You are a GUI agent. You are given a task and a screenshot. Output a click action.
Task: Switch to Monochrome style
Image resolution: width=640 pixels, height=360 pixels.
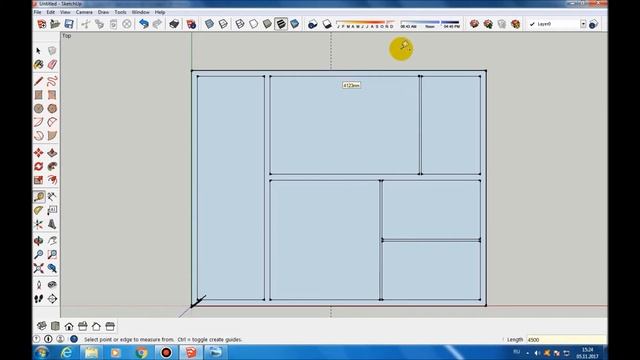tap(294, 24)
